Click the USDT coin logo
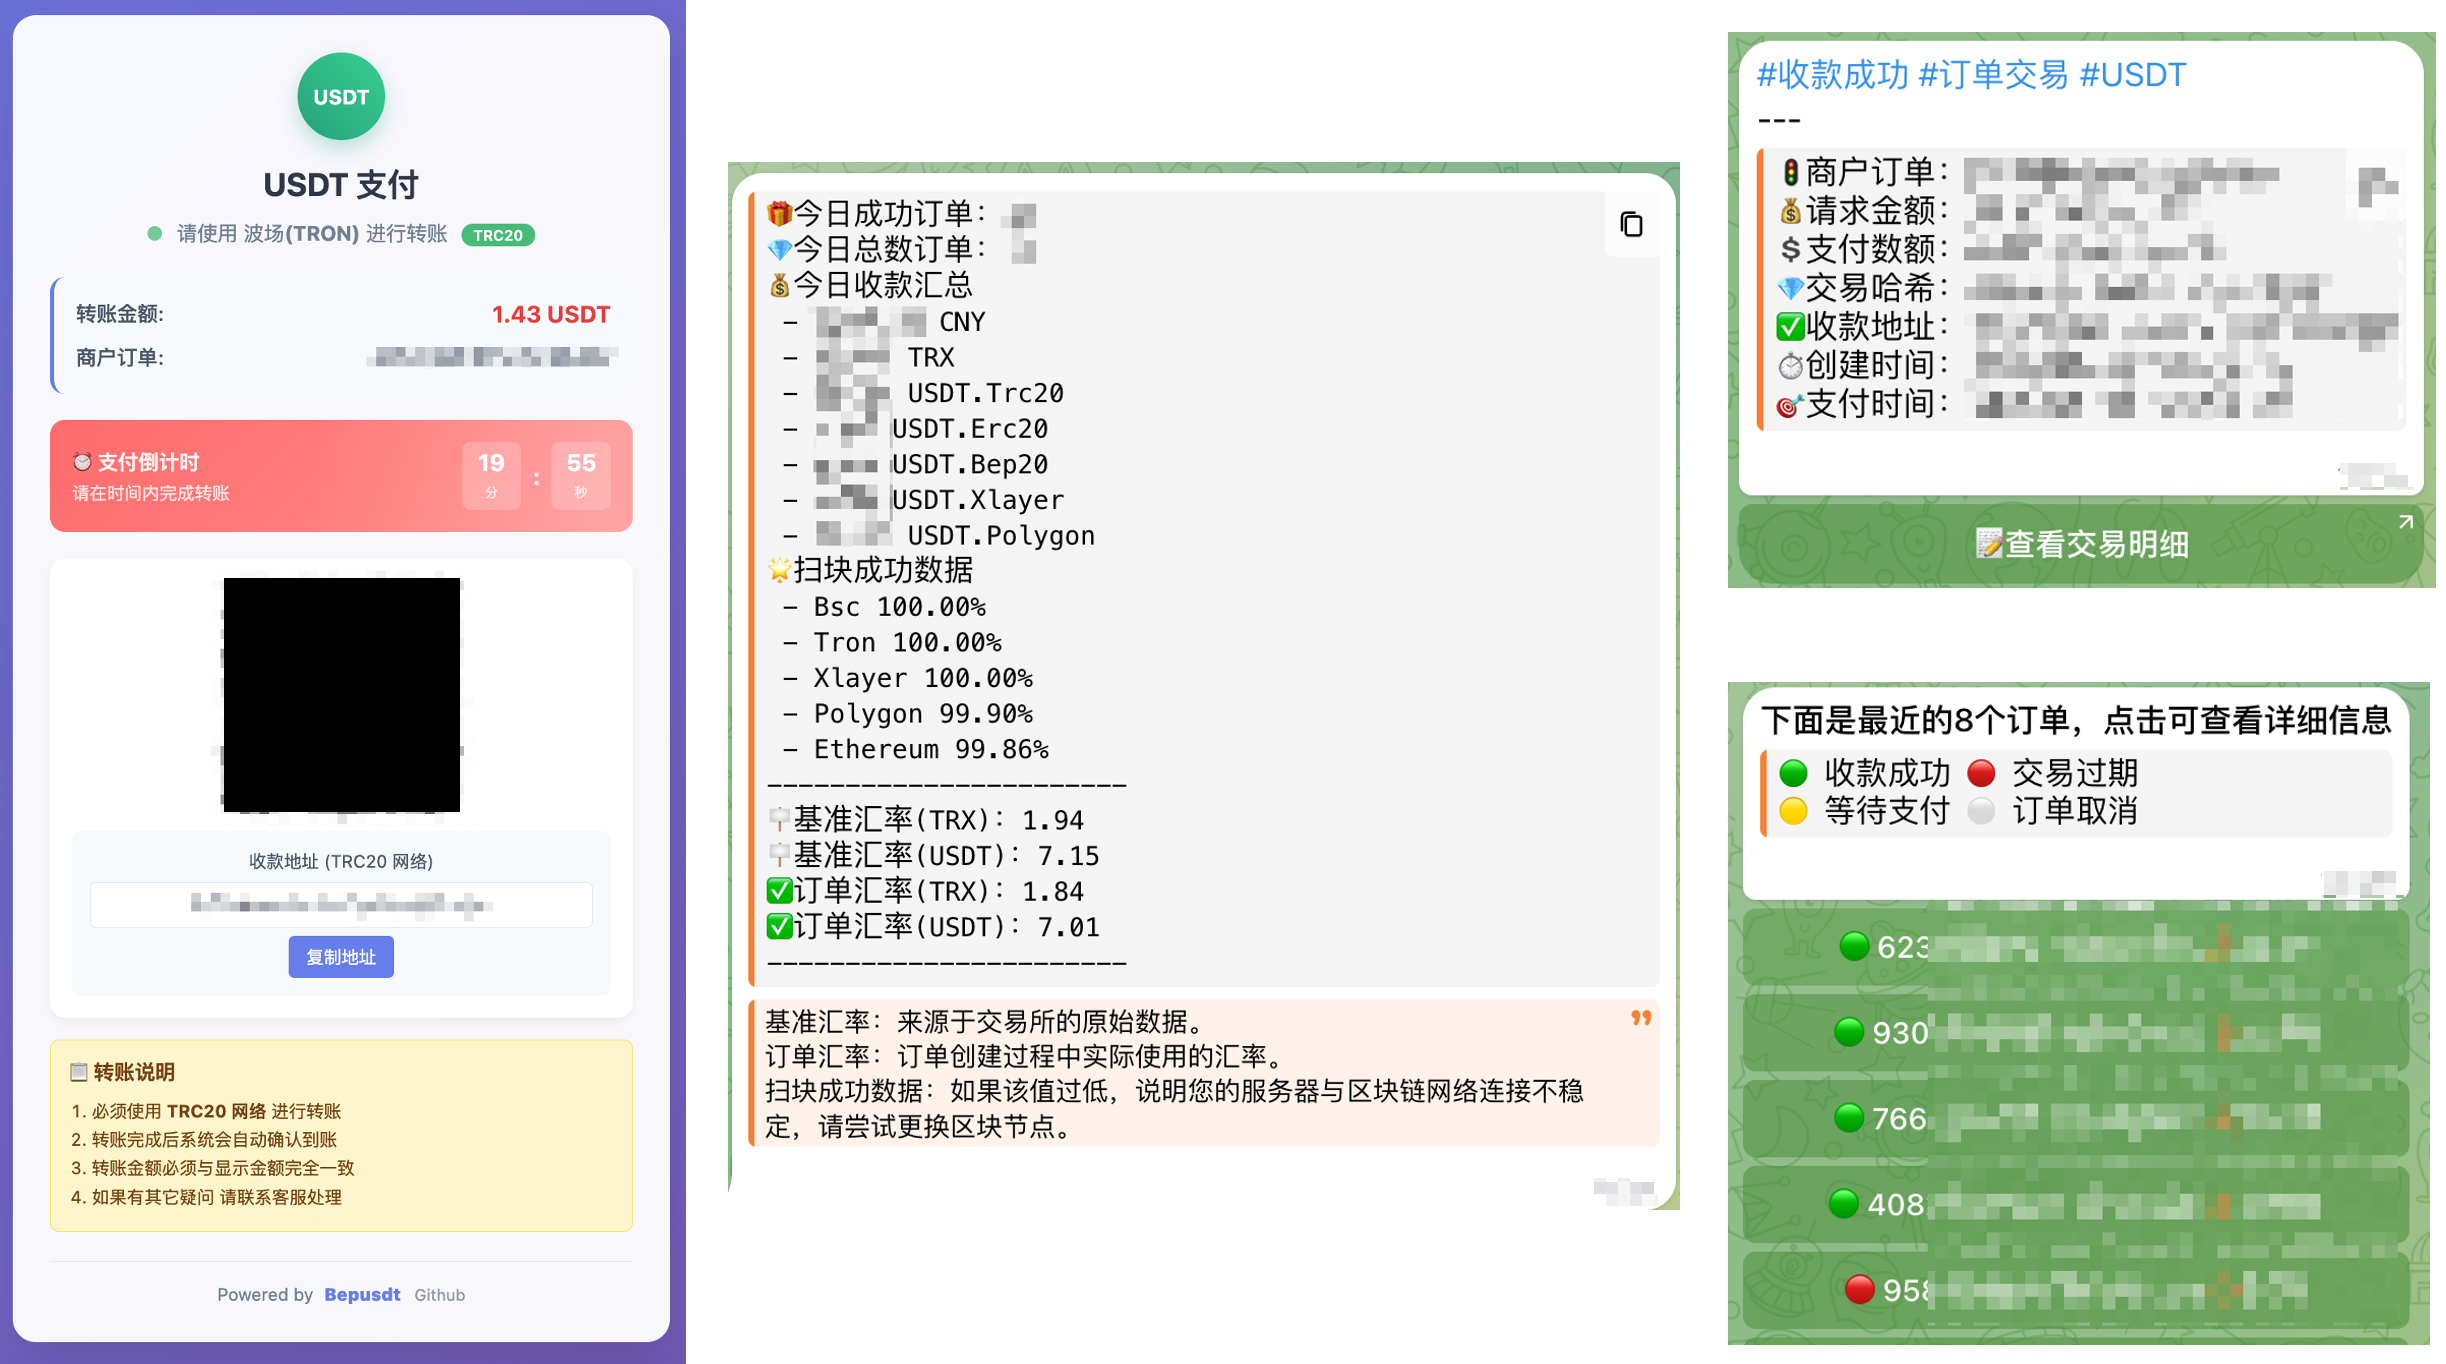This screenshot has width=2446, height=1364. pyautogui.click(x=340, y=96)
